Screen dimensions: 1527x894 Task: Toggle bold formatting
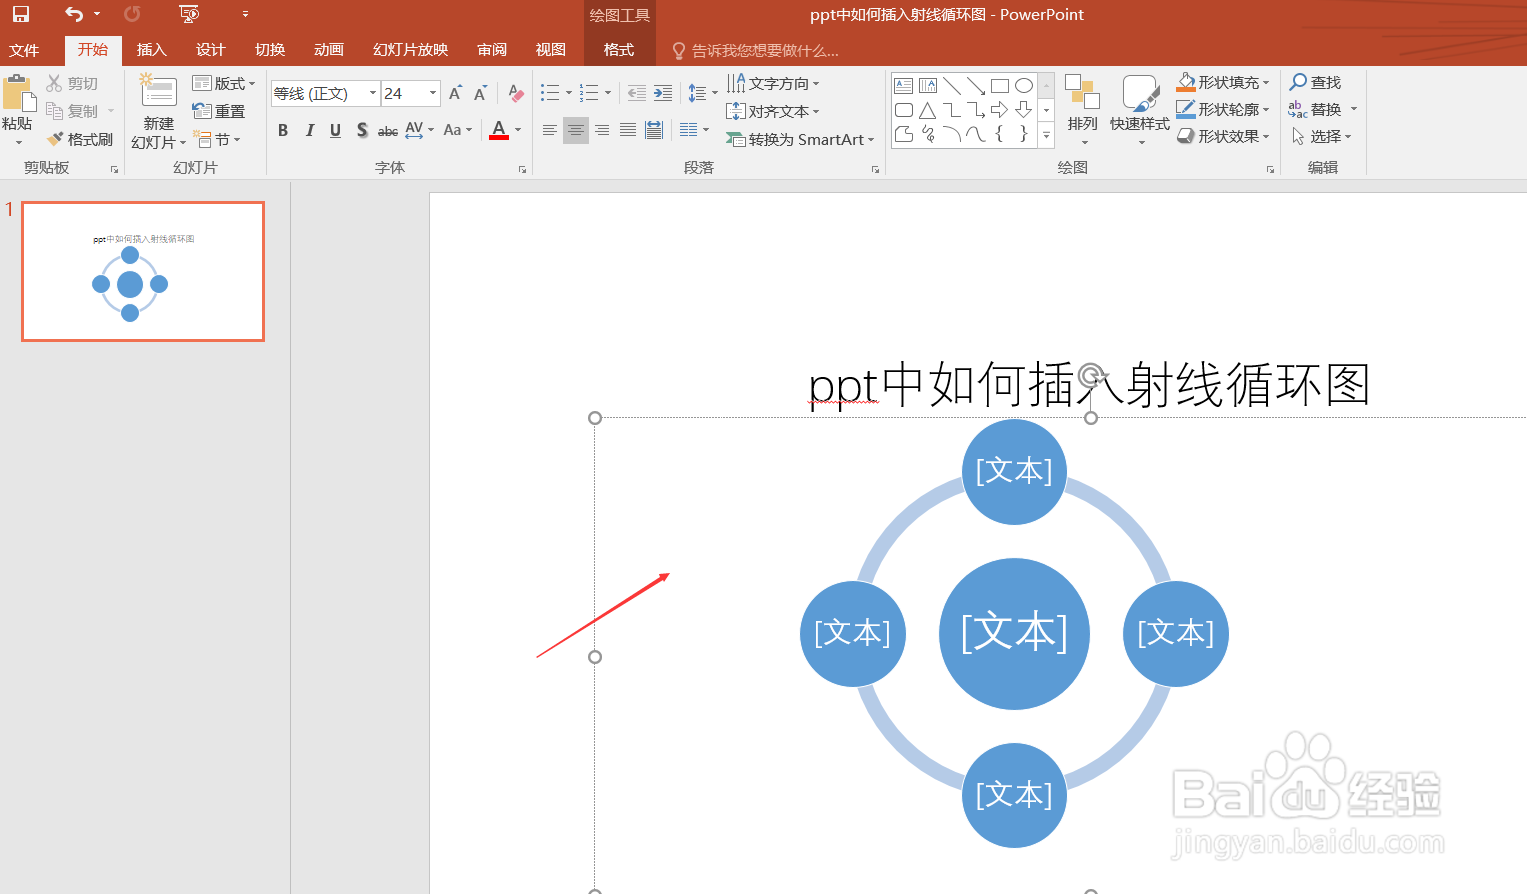tap(283, 130)
